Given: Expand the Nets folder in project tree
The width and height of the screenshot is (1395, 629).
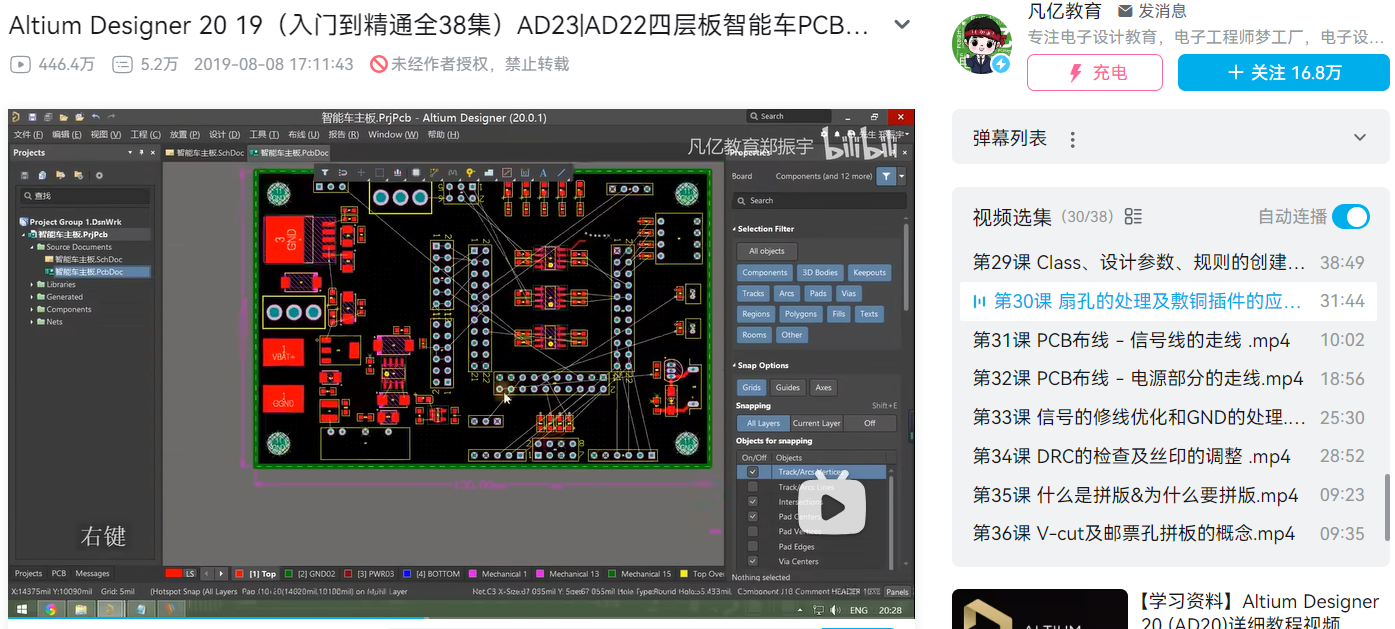Looking at the screenshot, I should (x=32, y=322).
